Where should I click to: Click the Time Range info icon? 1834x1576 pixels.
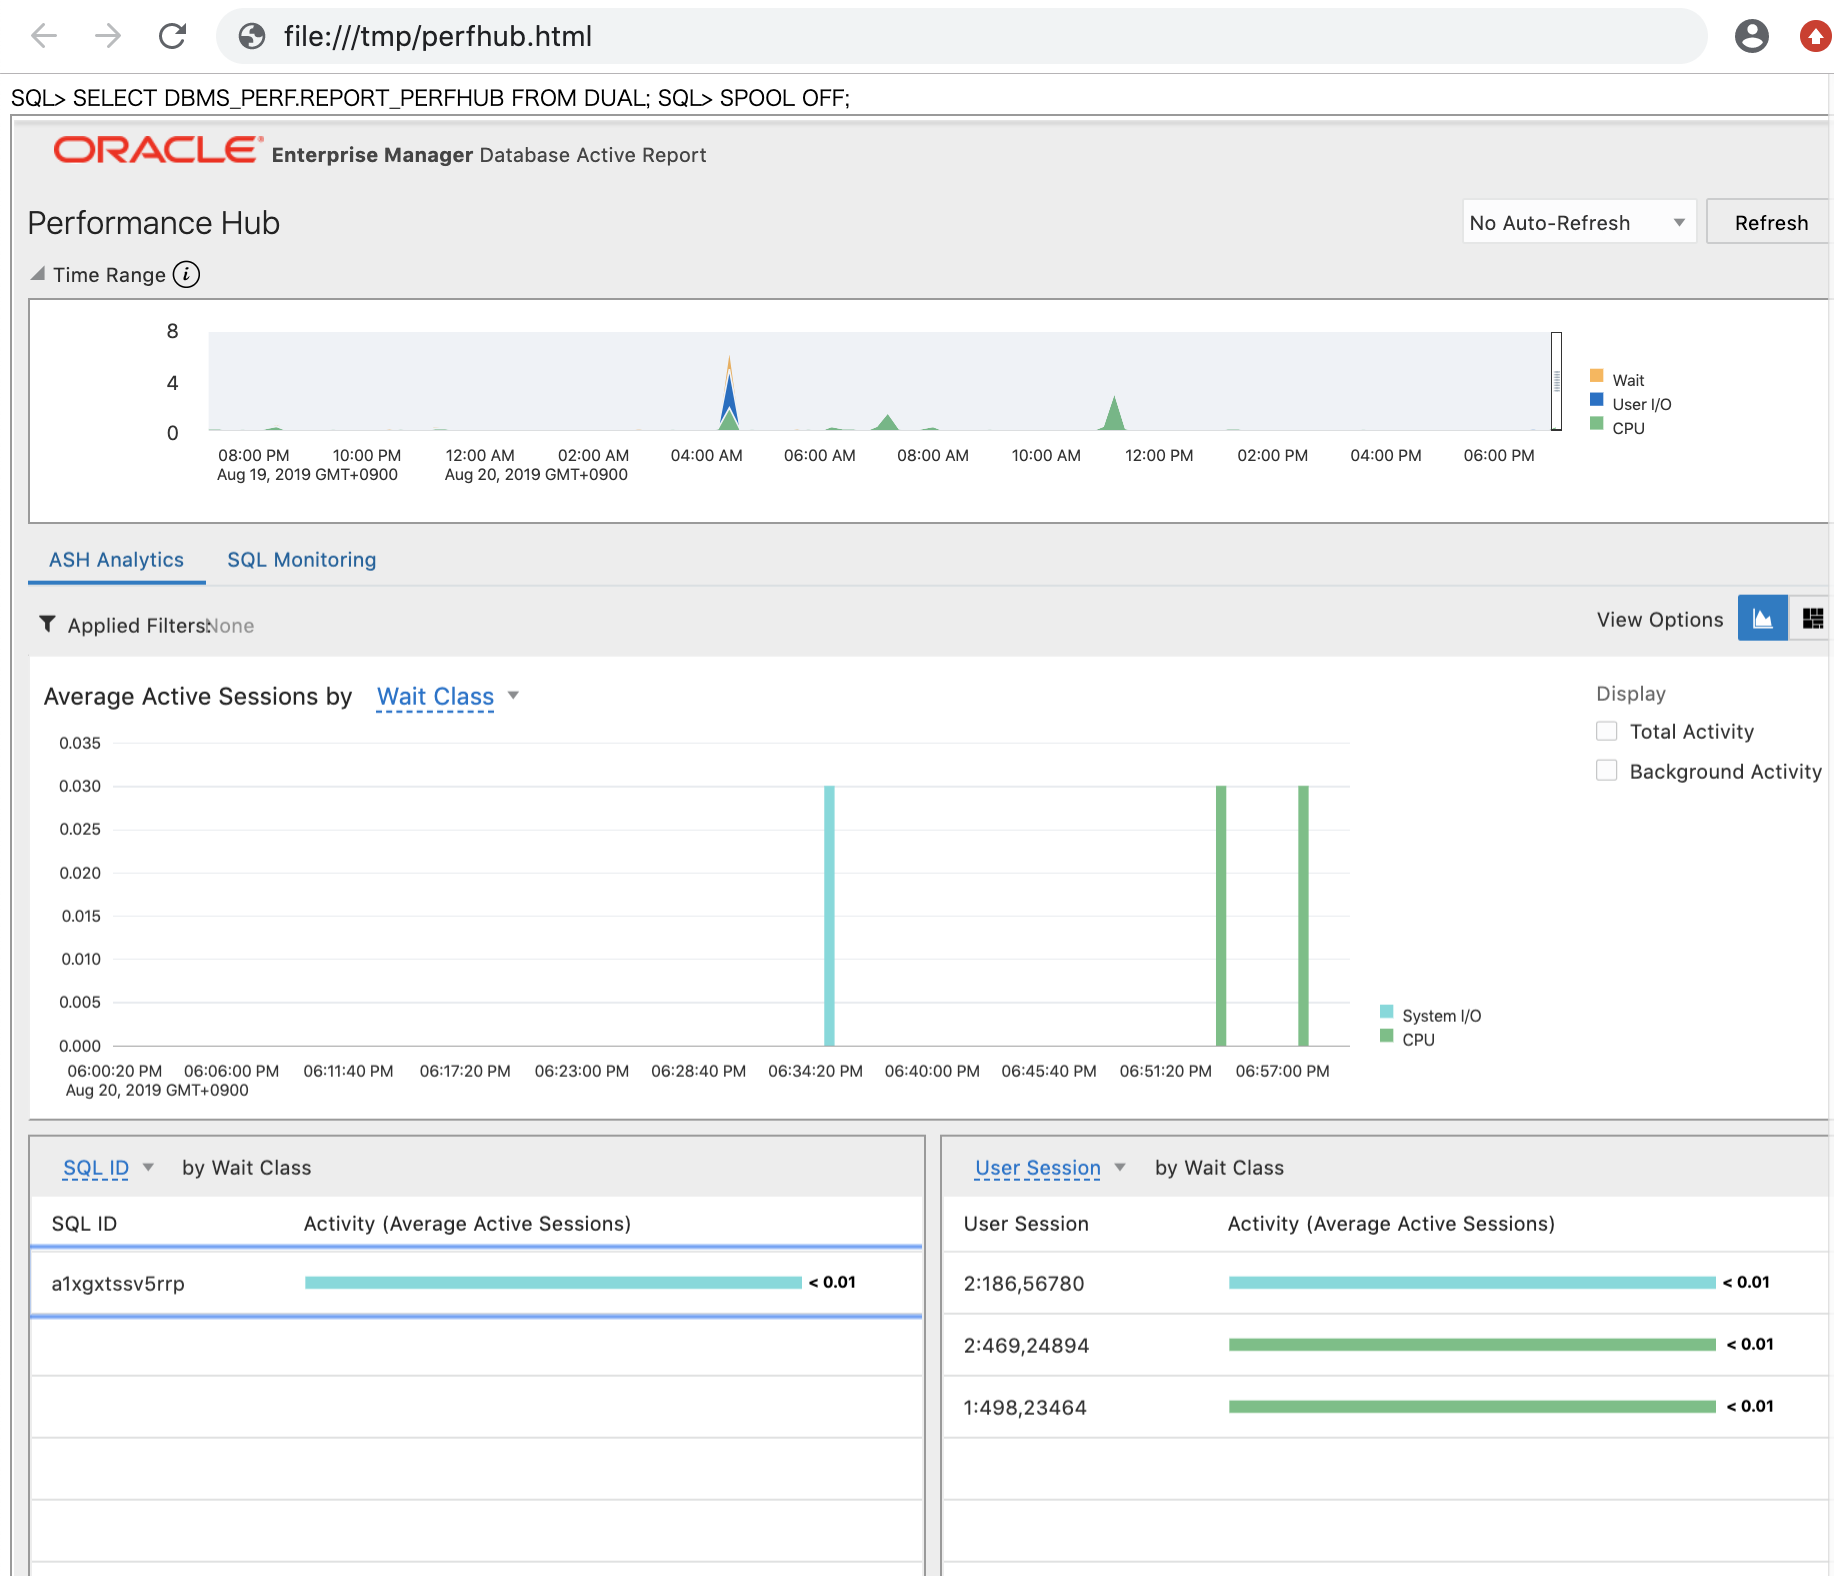coord(186,274)
